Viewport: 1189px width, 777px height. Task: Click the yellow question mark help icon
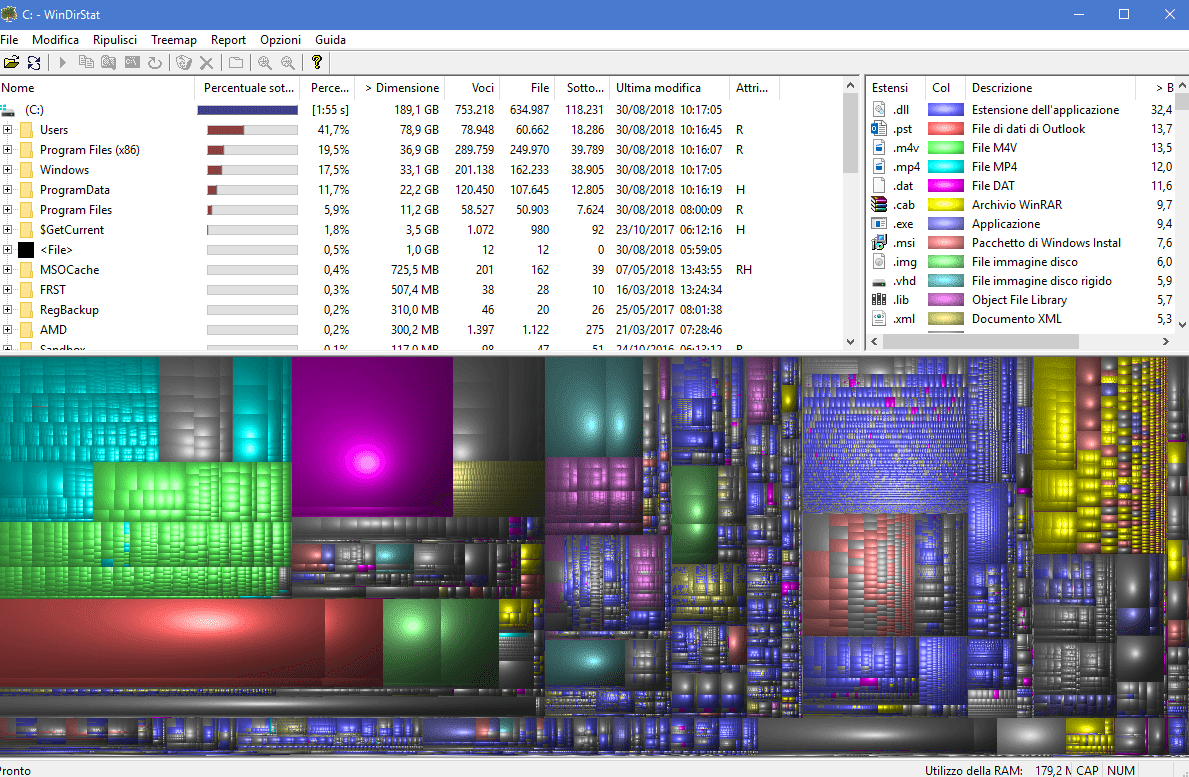click(317, 63)
